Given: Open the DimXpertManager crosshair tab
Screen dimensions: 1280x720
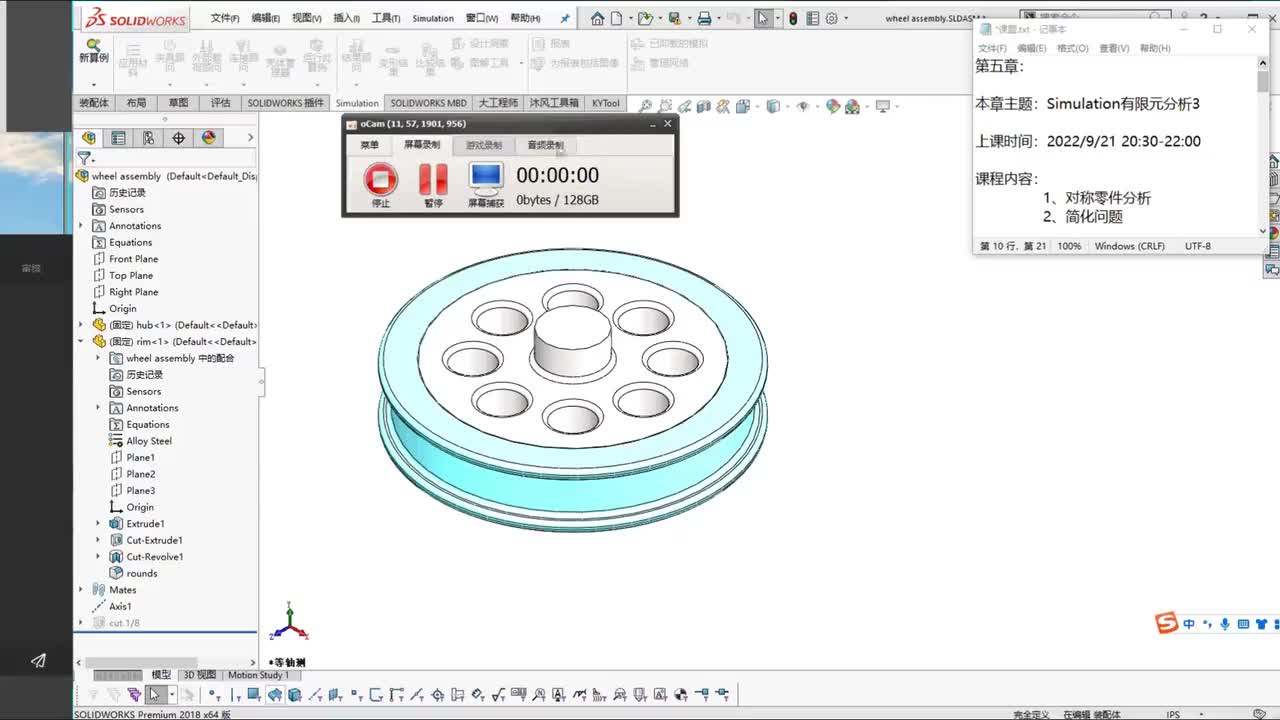Looking at the screenshot, I should coord(178,138).
